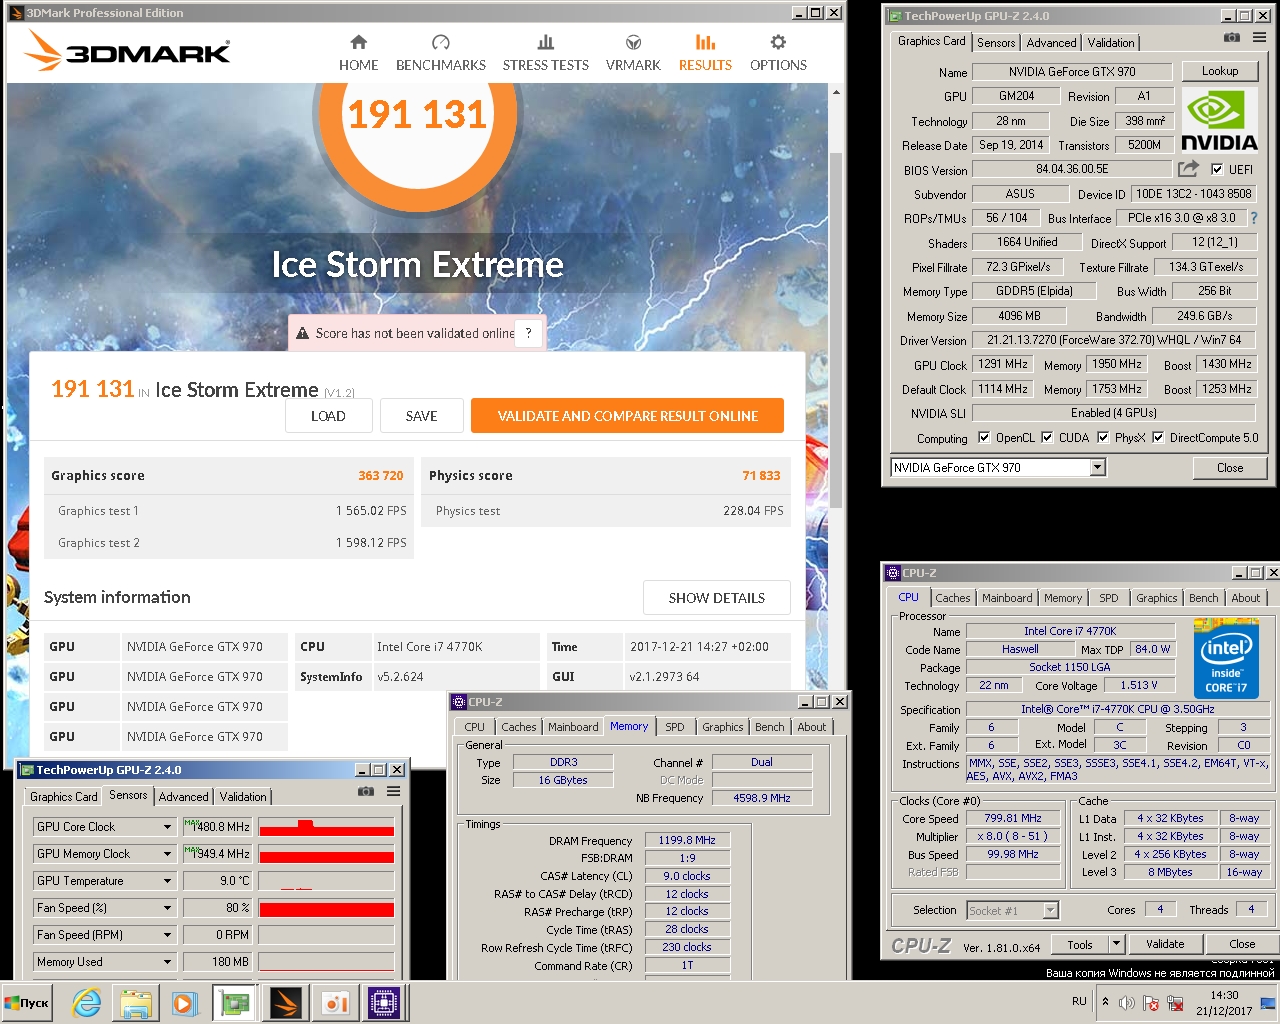Click Lookup button in GPU-Z
This screenshot has width=1280, height=1024.
[1219, 71]
